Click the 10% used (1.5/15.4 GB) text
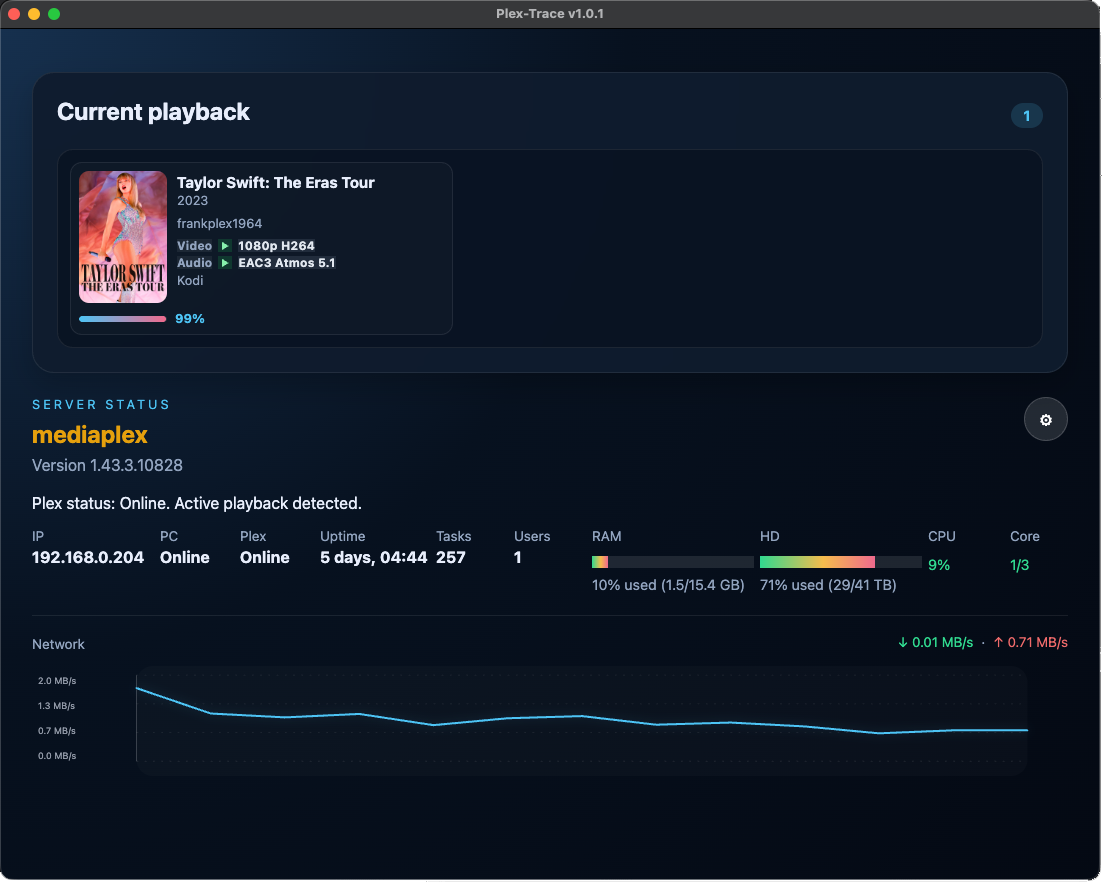1102x882 pixels. pyautogui.click(x=668, y=585)
